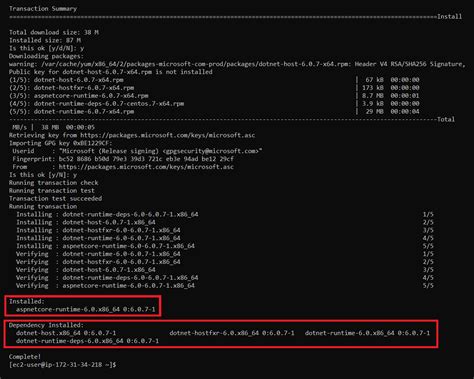Select the 'Total download size: 38 M' line
Viewport: 474px width, 379px height.
(54, 32)
